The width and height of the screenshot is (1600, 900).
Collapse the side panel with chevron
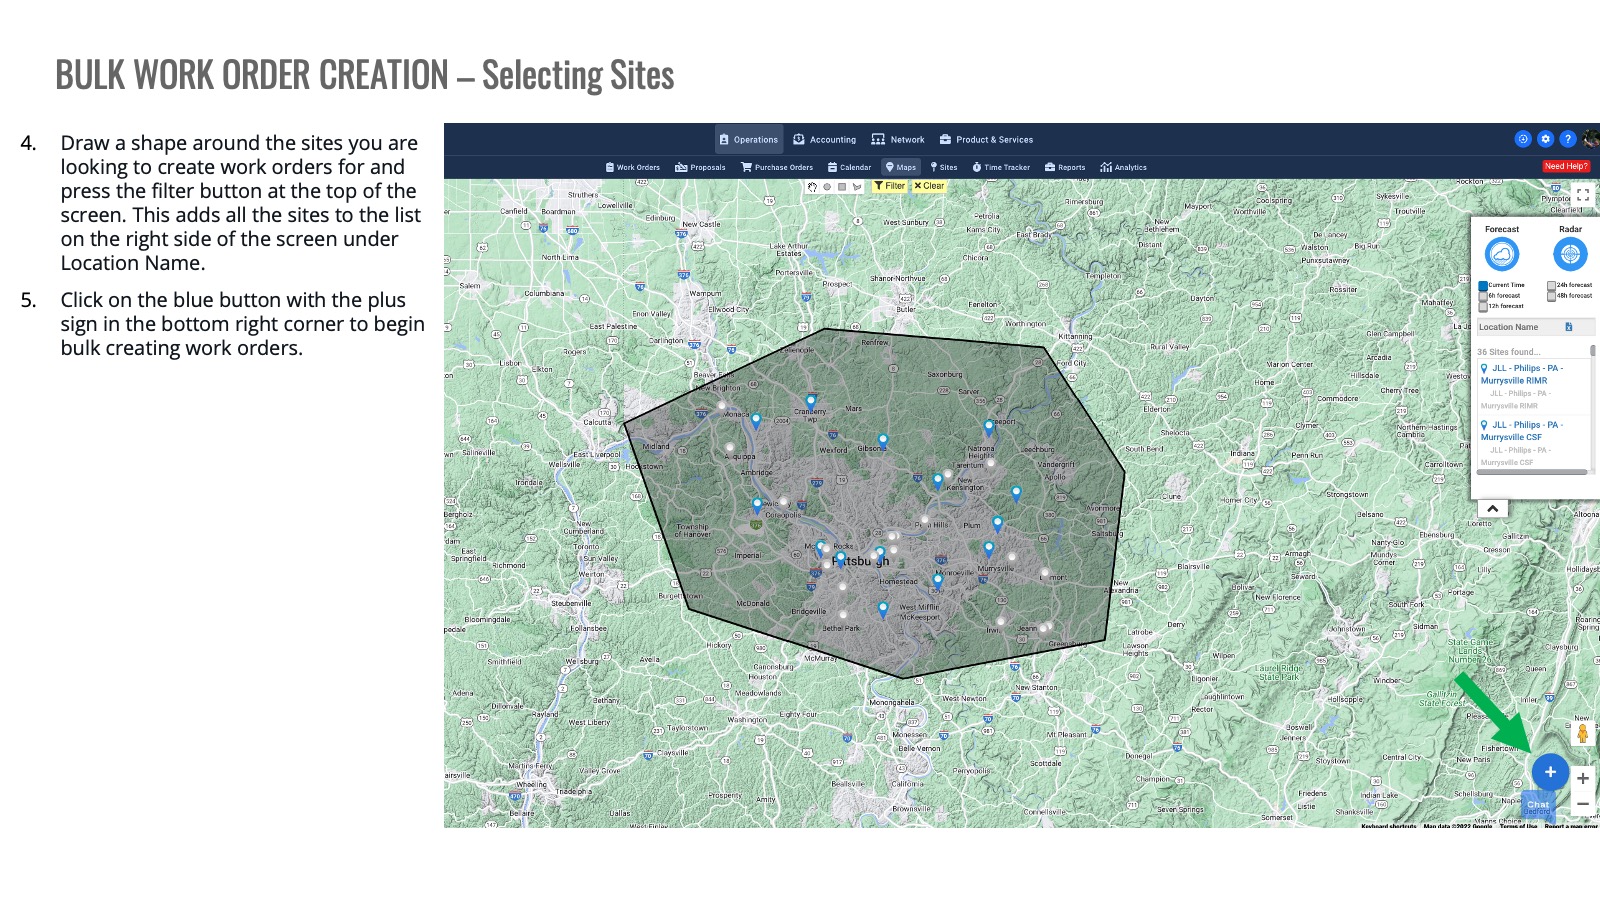click(1492, 508)
